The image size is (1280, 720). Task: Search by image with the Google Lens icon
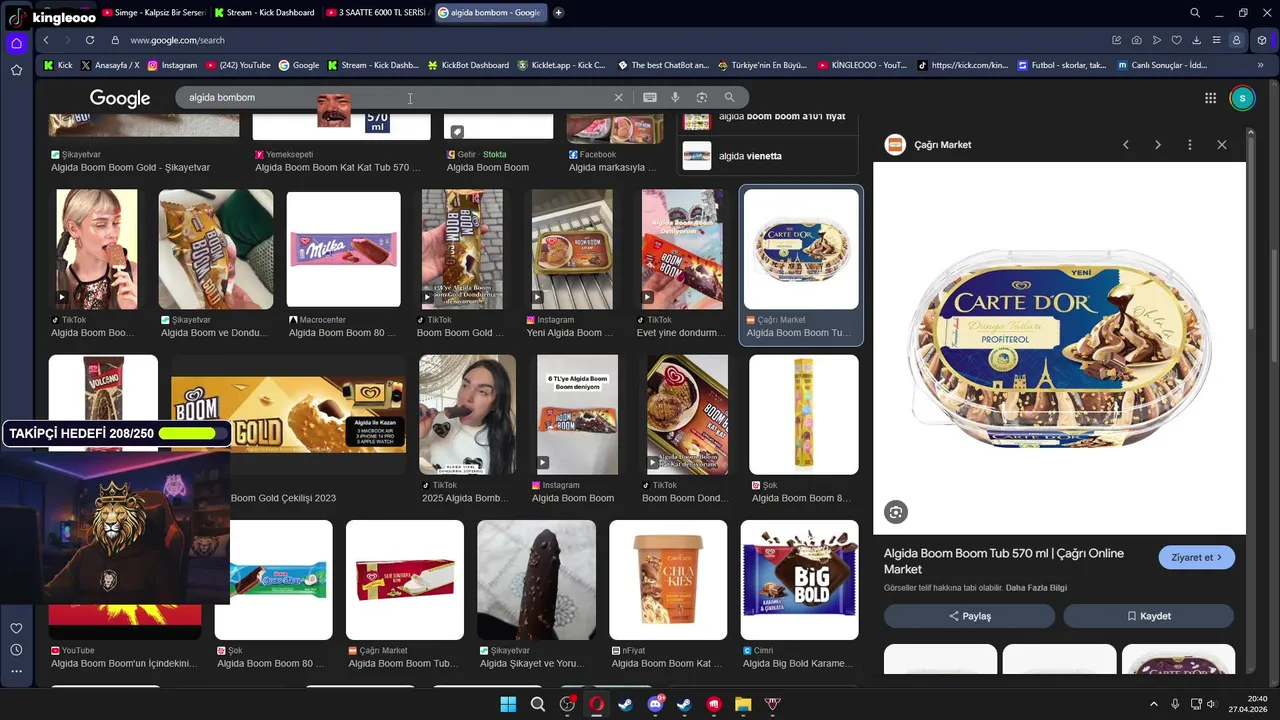[702, 97]
